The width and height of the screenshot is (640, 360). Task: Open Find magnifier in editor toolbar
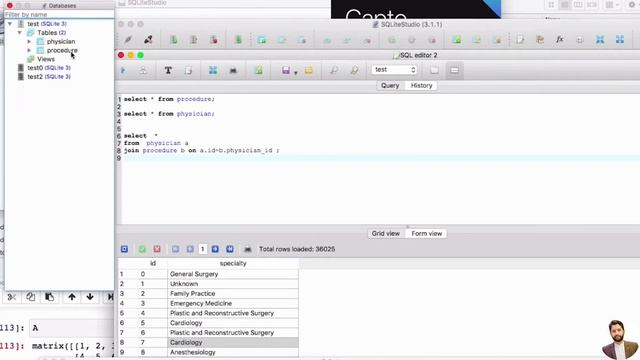[334, 70]
